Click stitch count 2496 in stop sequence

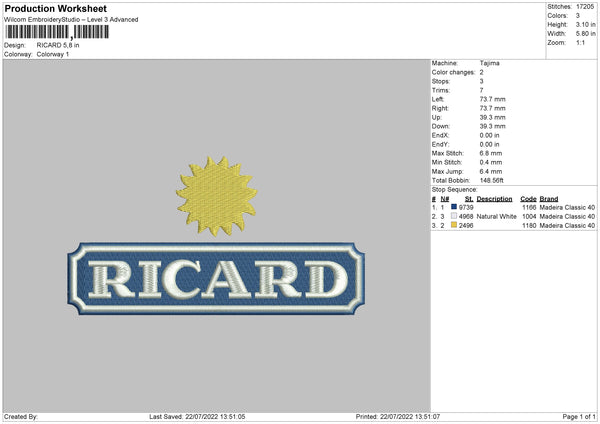tap(466, 226)
